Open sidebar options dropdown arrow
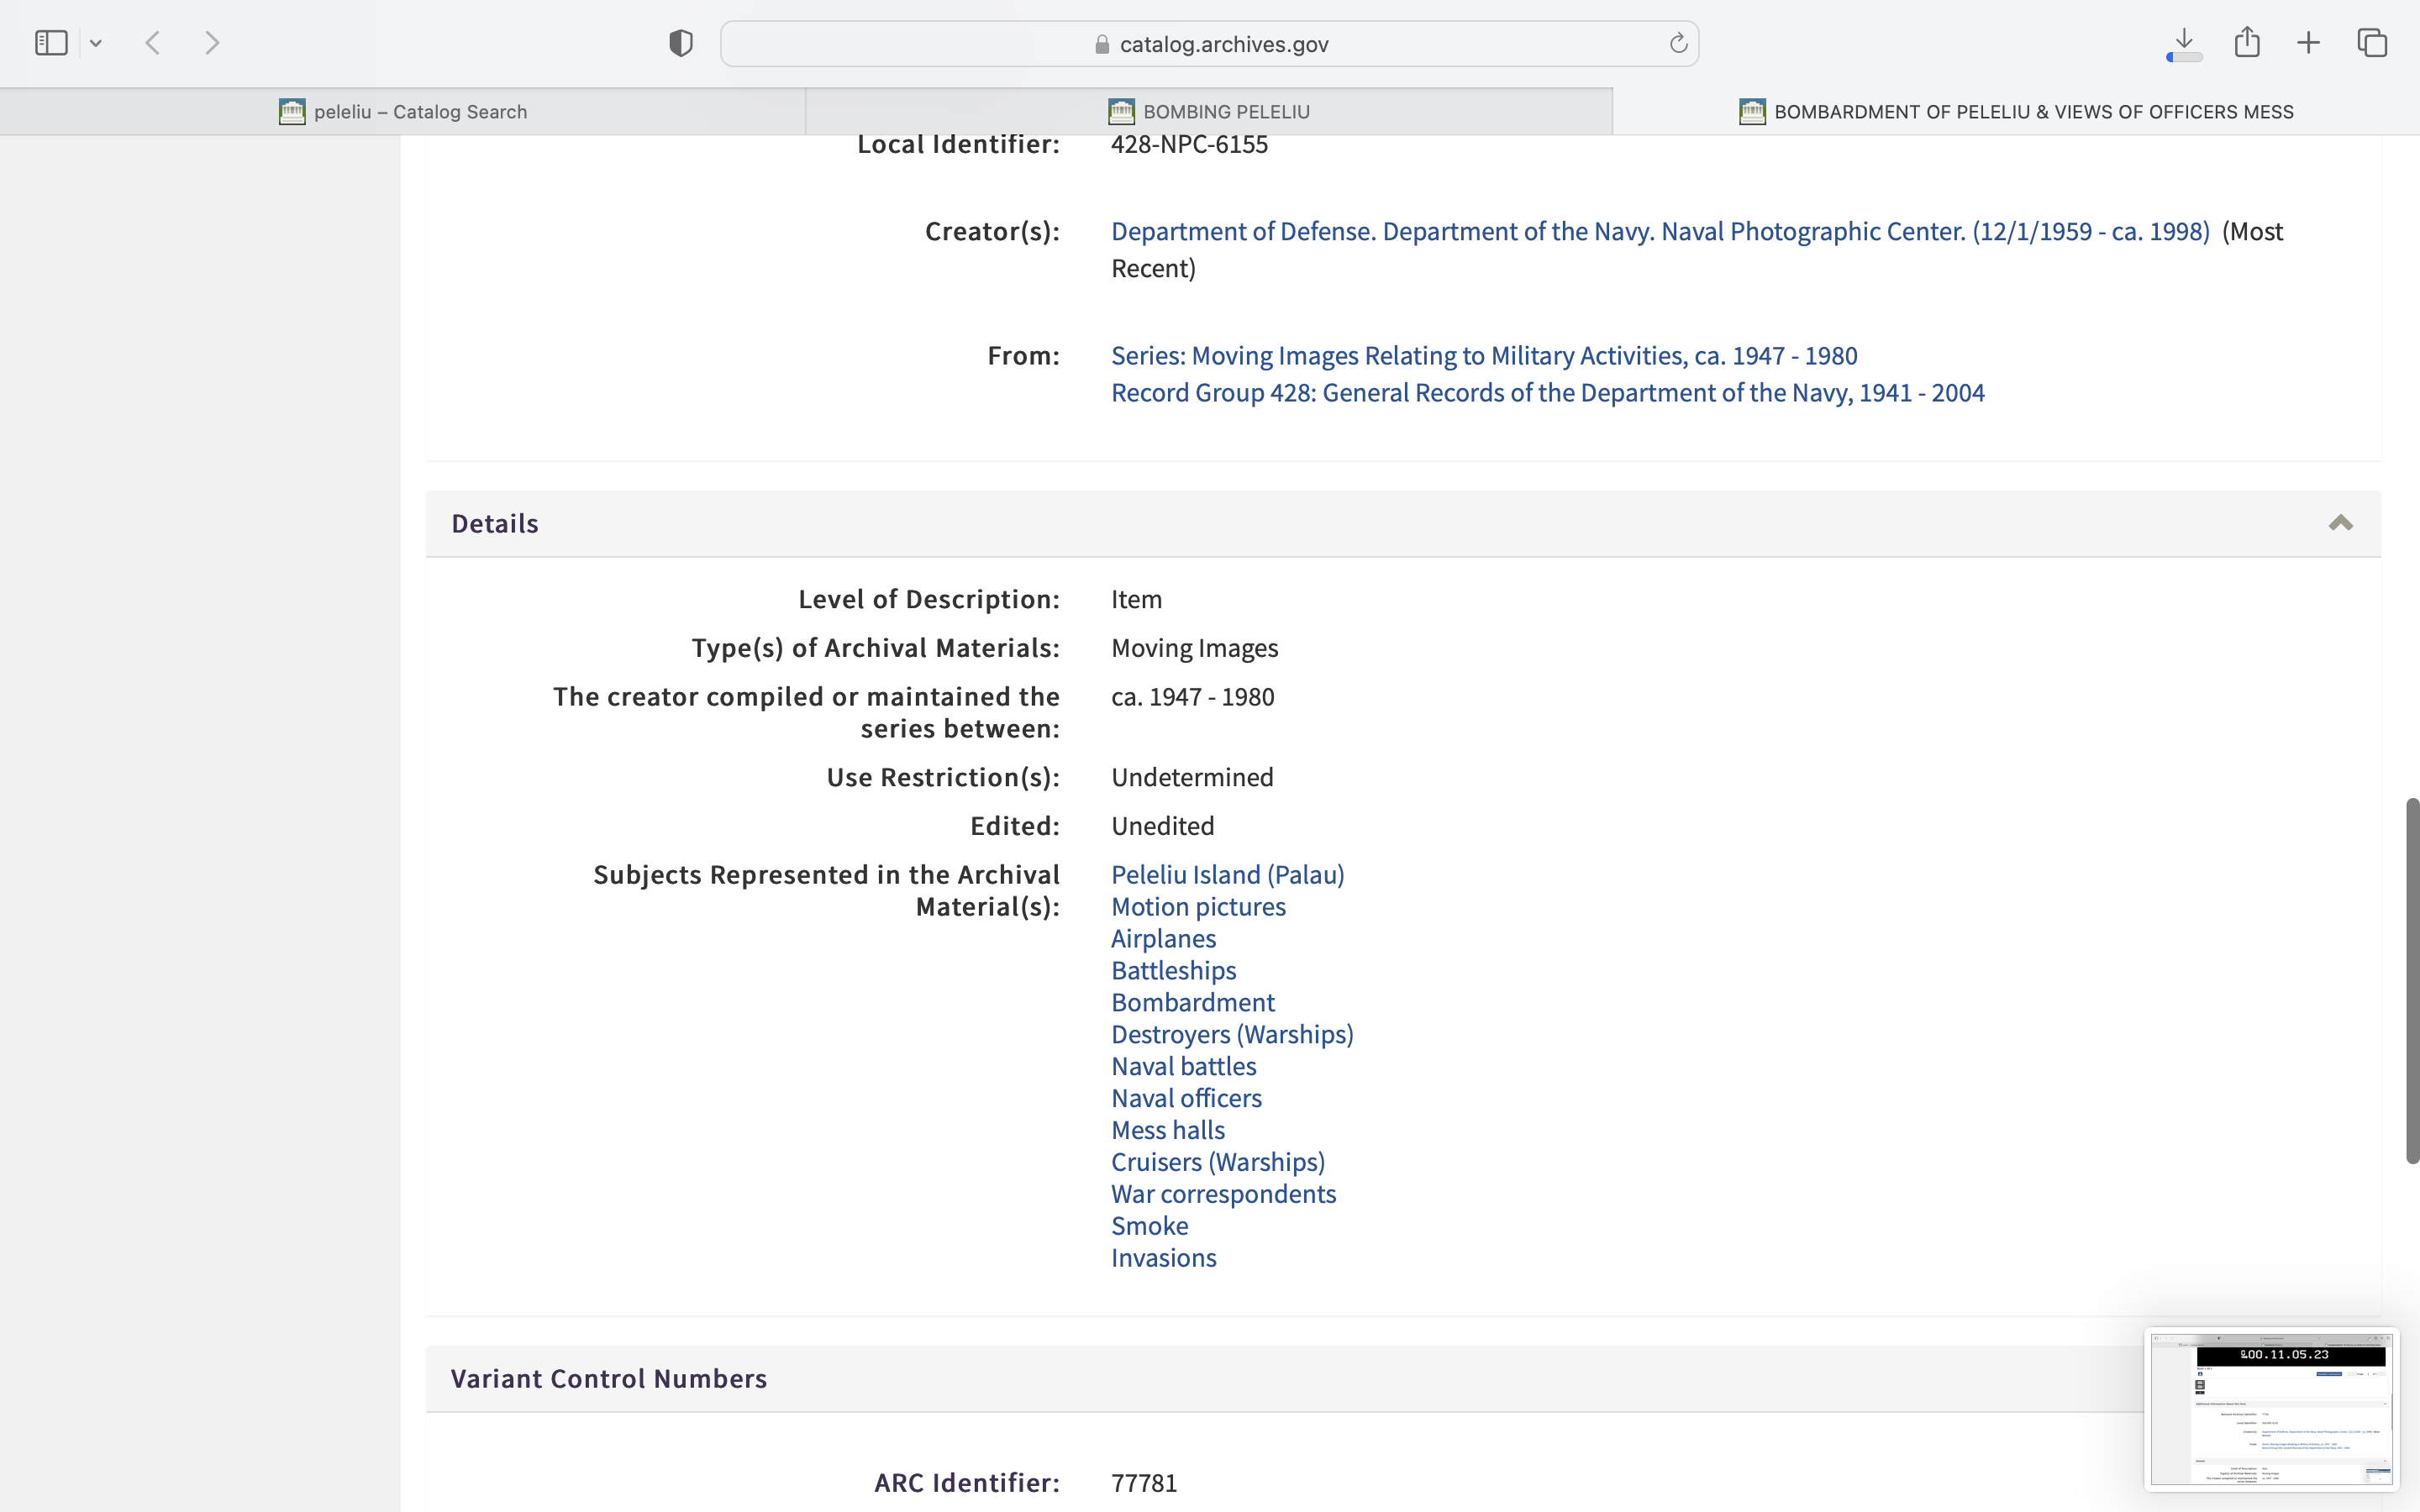Viewport: 2420px width, 1512px height. 96,43
